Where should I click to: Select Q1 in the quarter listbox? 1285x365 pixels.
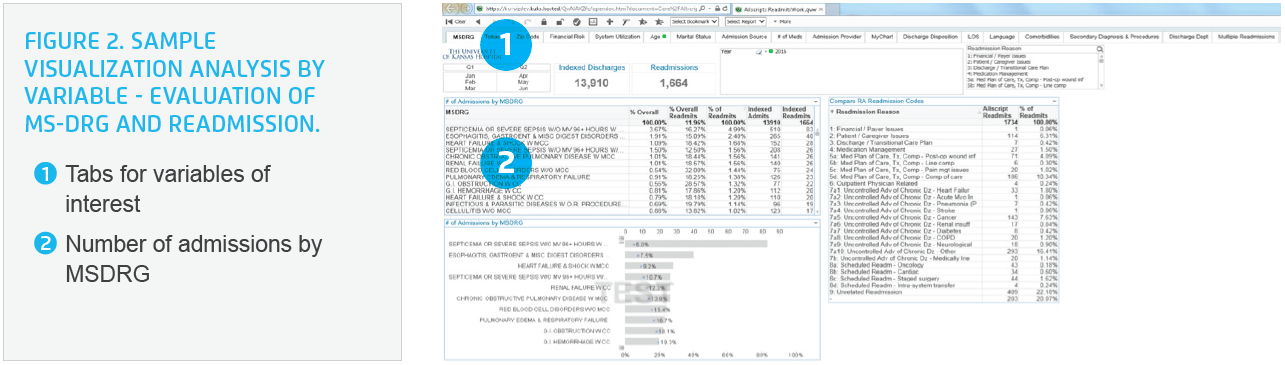tap(470, 66)
